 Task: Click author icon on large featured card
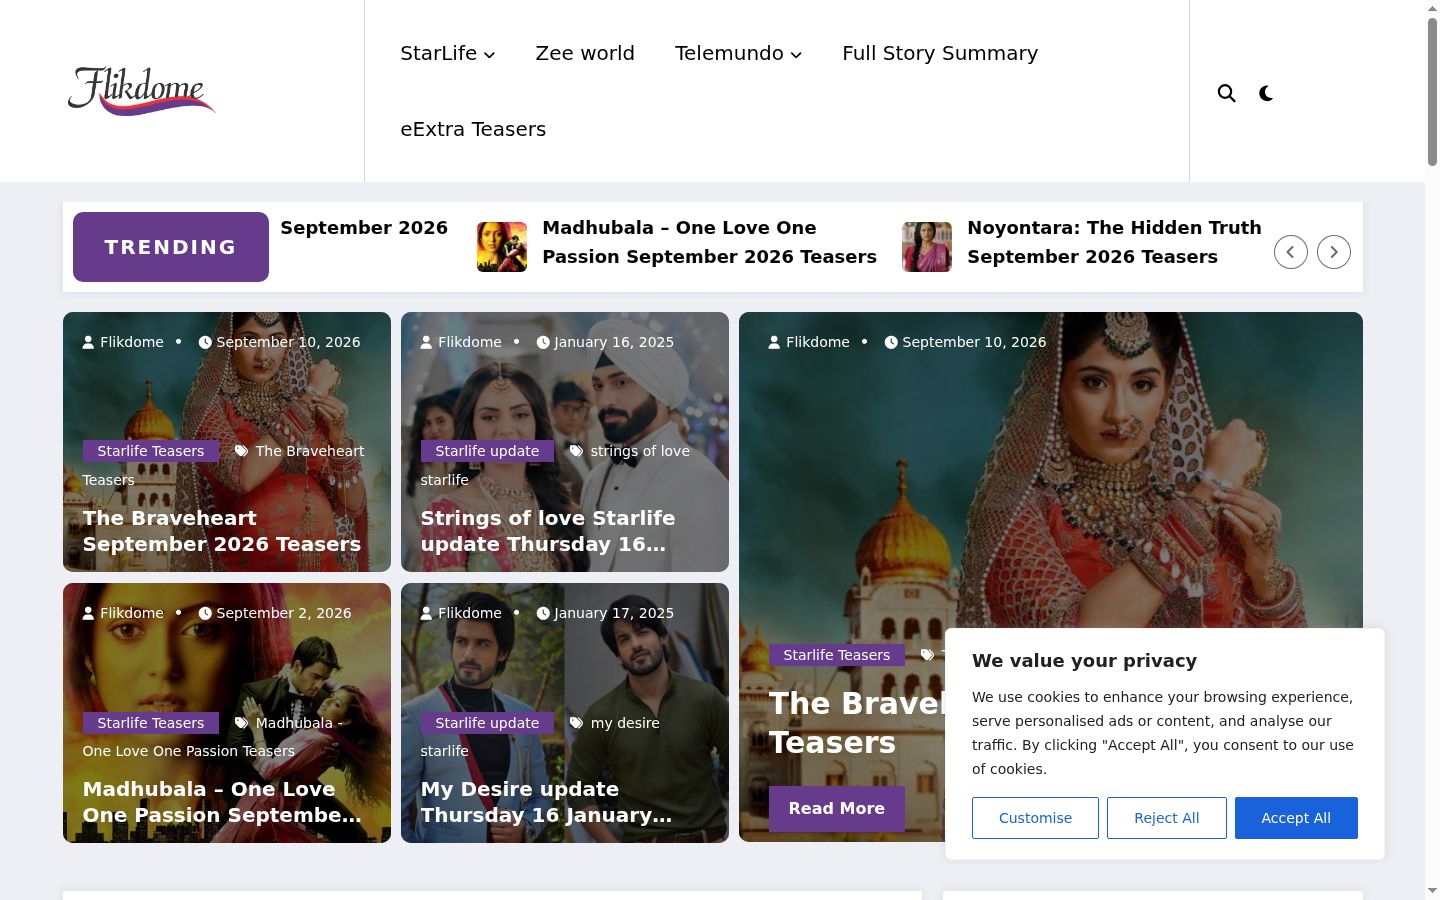pyautogui.click(x=774, y=342)
